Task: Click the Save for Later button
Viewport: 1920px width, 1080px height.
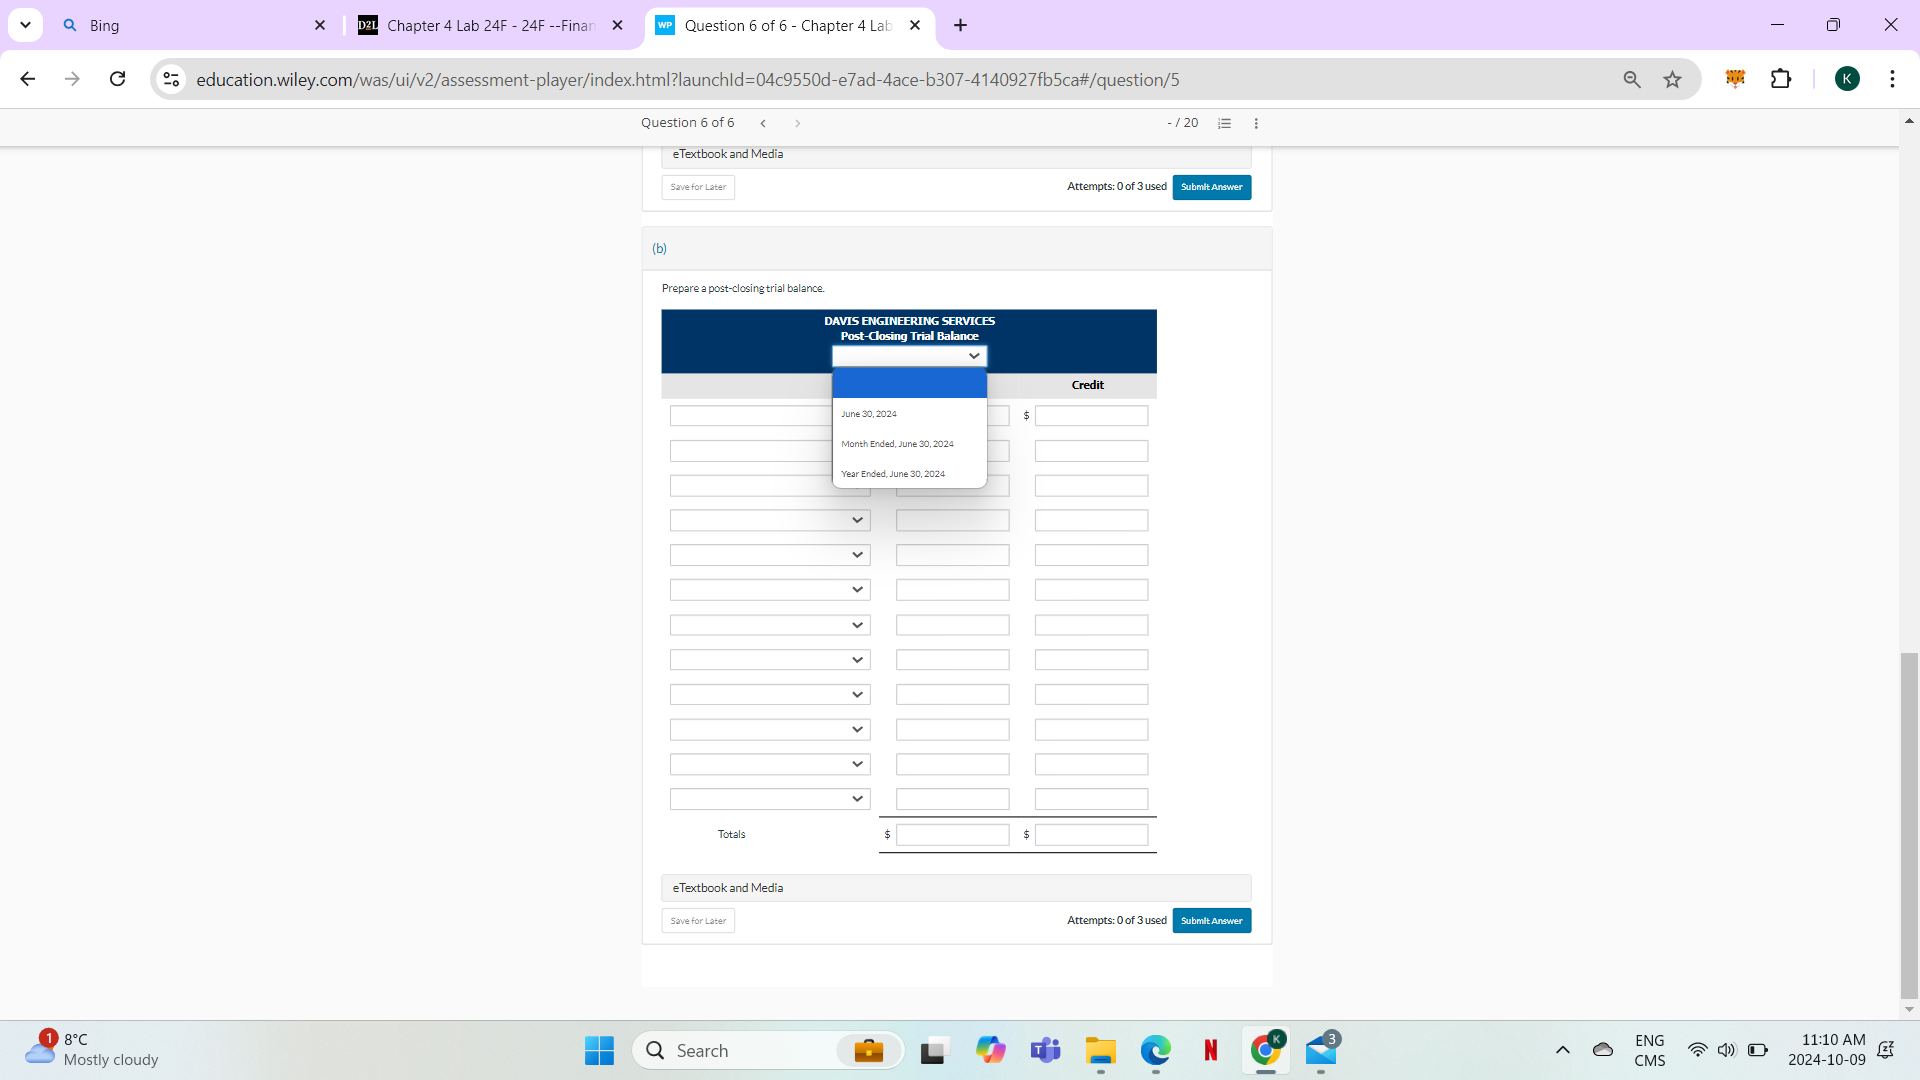Action: (697, 920)
